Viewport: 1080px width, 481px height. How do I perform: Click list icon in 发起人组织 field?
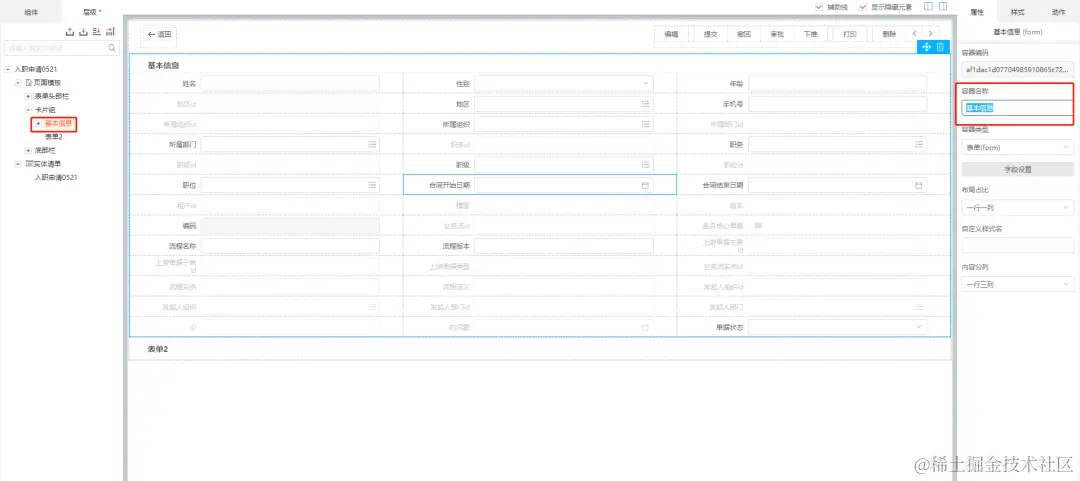pos(372,307)
